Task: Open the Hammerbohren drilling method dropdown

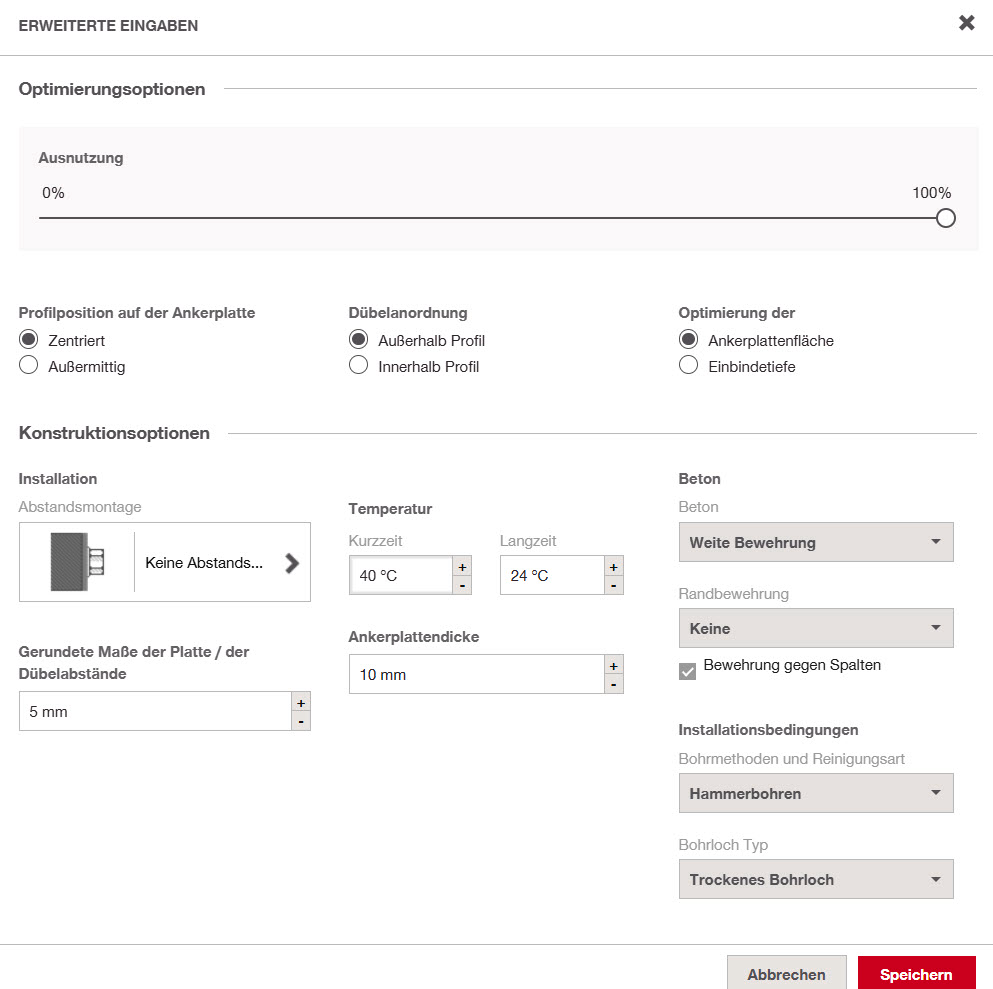Action: tap(816, 793)
